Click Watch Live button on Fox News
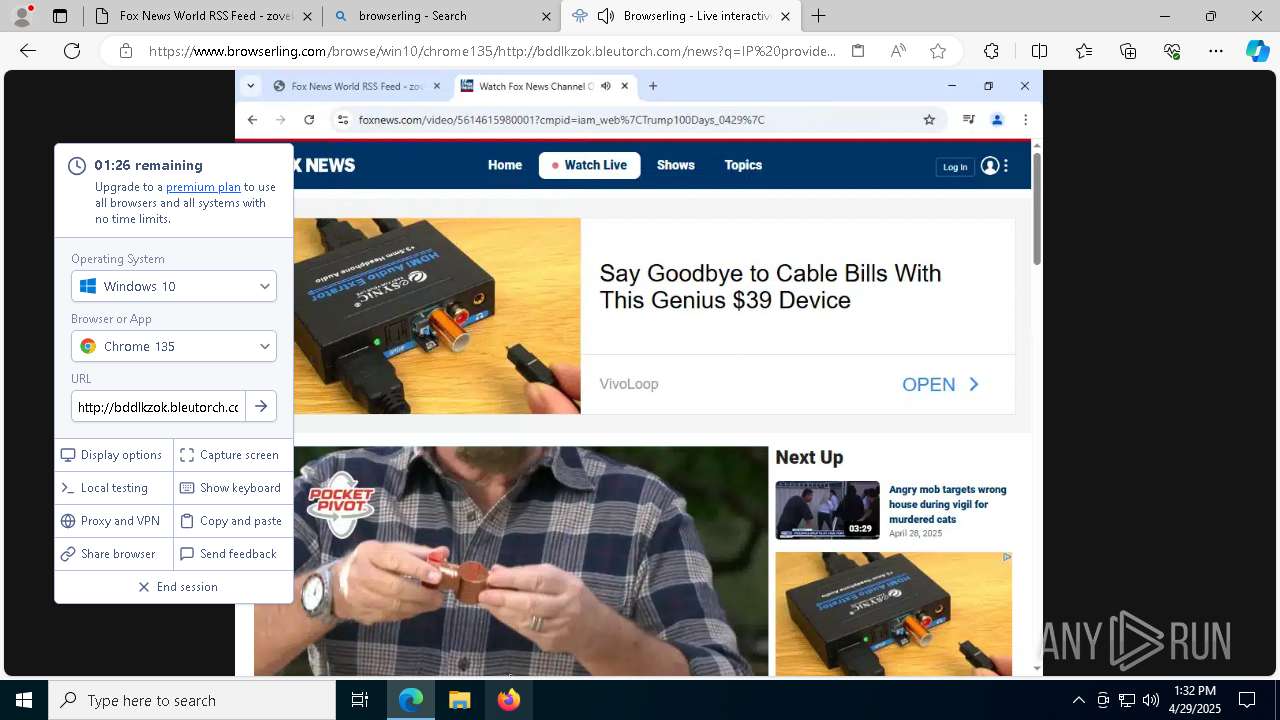 tap(589, 165)
